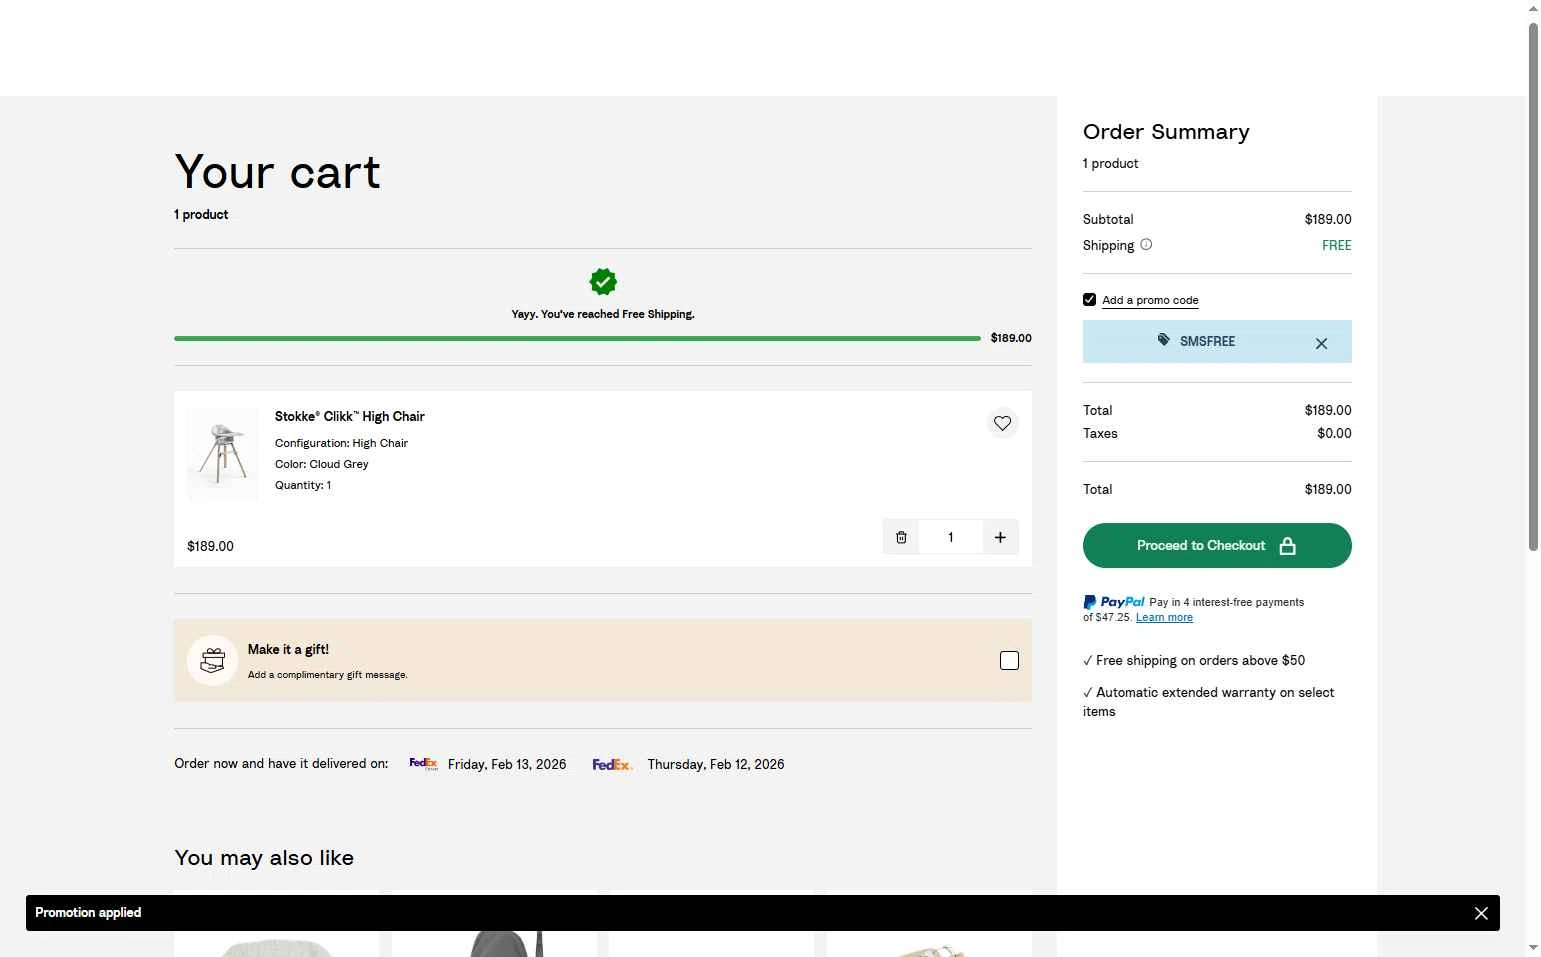The height and width of the screenshot is (957, 1541).
Task: Dismiss the Promotion applied notification
Action: pos(1481,913)
